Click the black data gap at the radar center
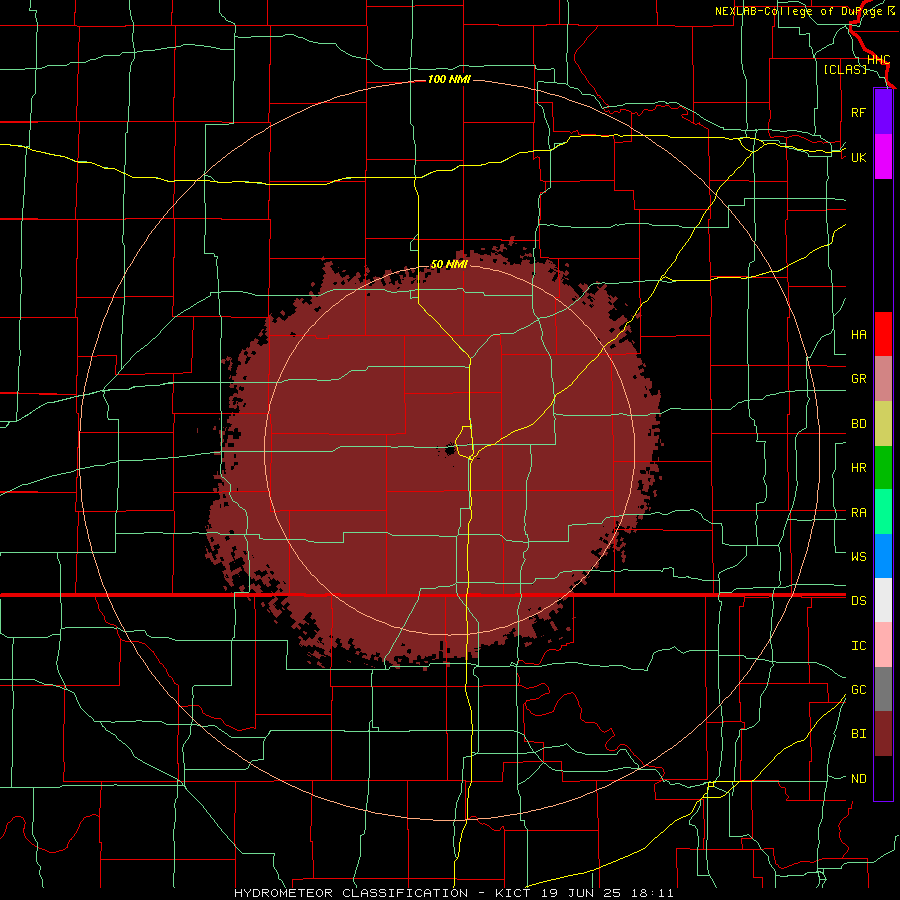The height and width of the screenshot is (900, 900). pos(449,450)
